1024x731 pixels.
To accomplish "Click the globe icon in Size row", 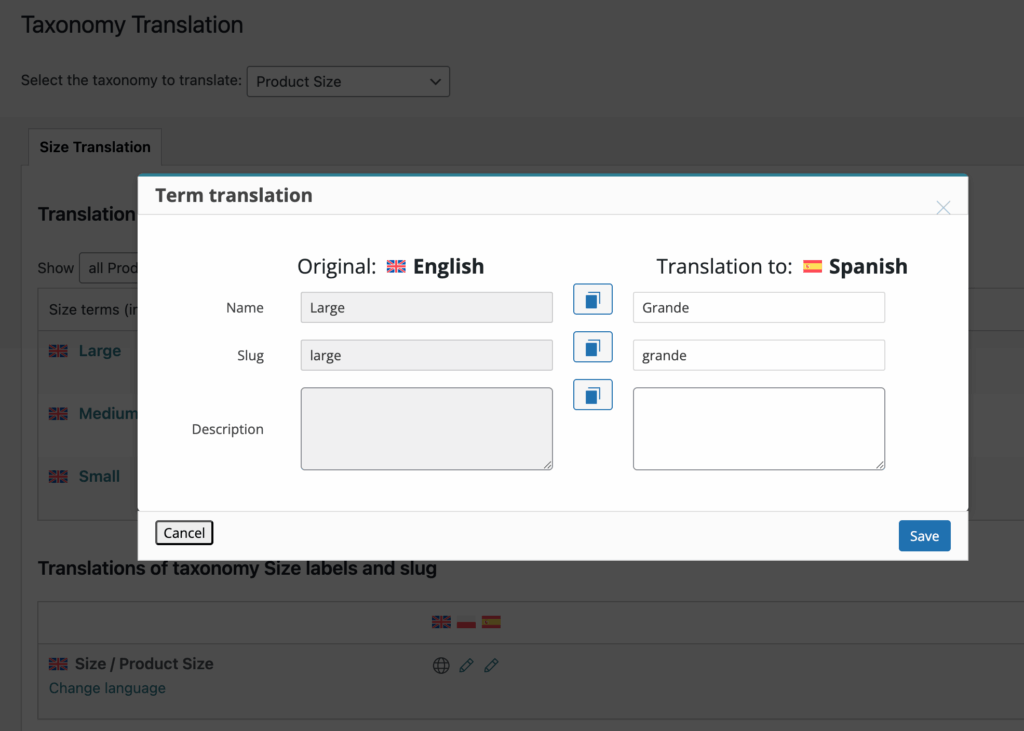I will [441, 665].
